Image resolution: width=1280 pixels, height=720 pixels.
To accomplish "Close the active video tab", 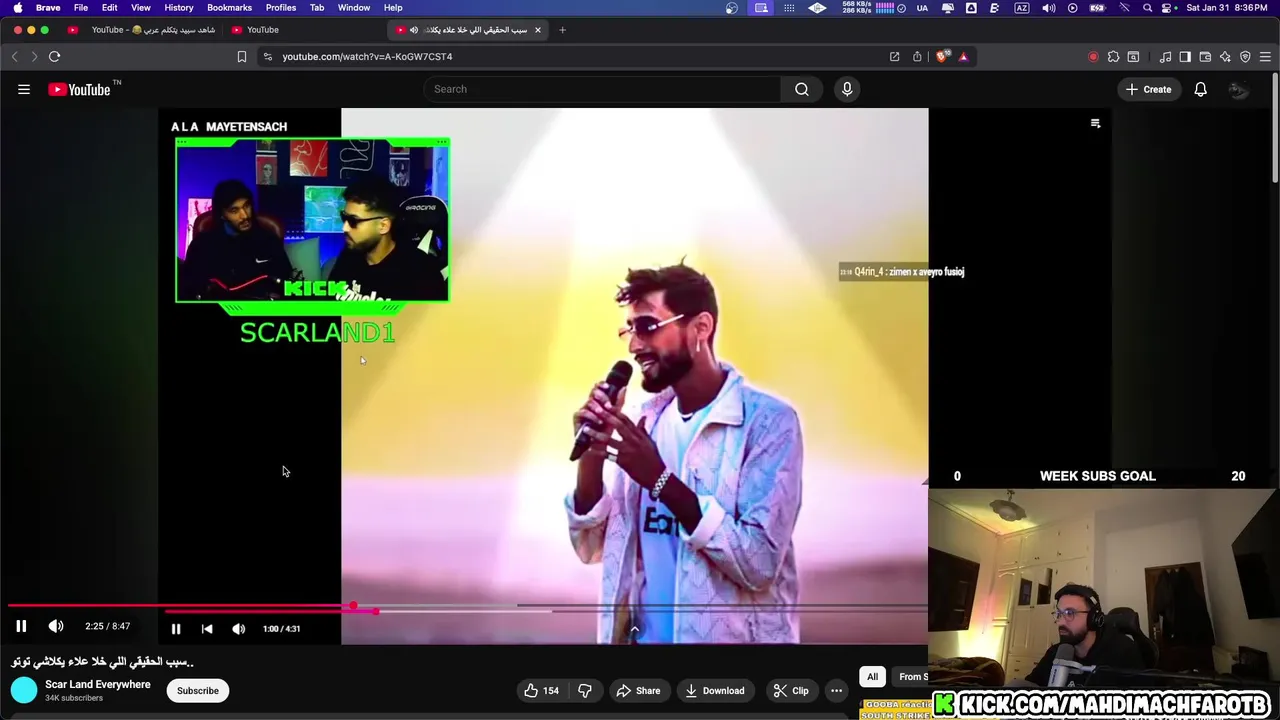I will pos(537,30).
